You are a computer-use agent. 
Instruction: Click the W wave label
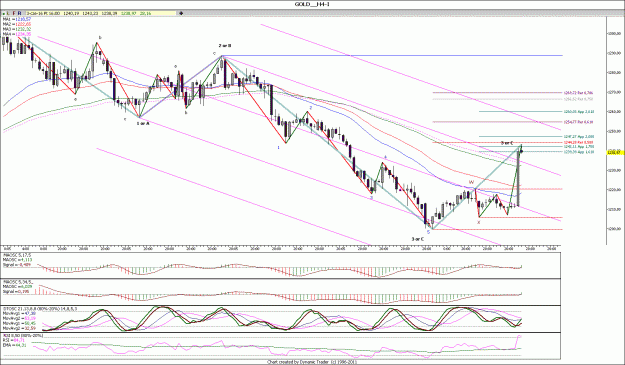471,182
